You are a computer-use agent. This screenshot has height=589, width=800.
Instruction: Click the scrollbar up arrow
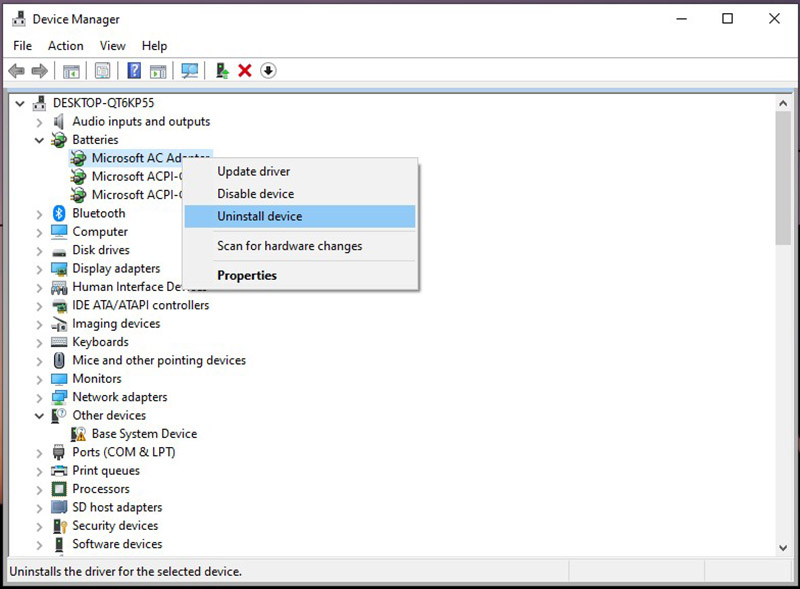(783, 104)
